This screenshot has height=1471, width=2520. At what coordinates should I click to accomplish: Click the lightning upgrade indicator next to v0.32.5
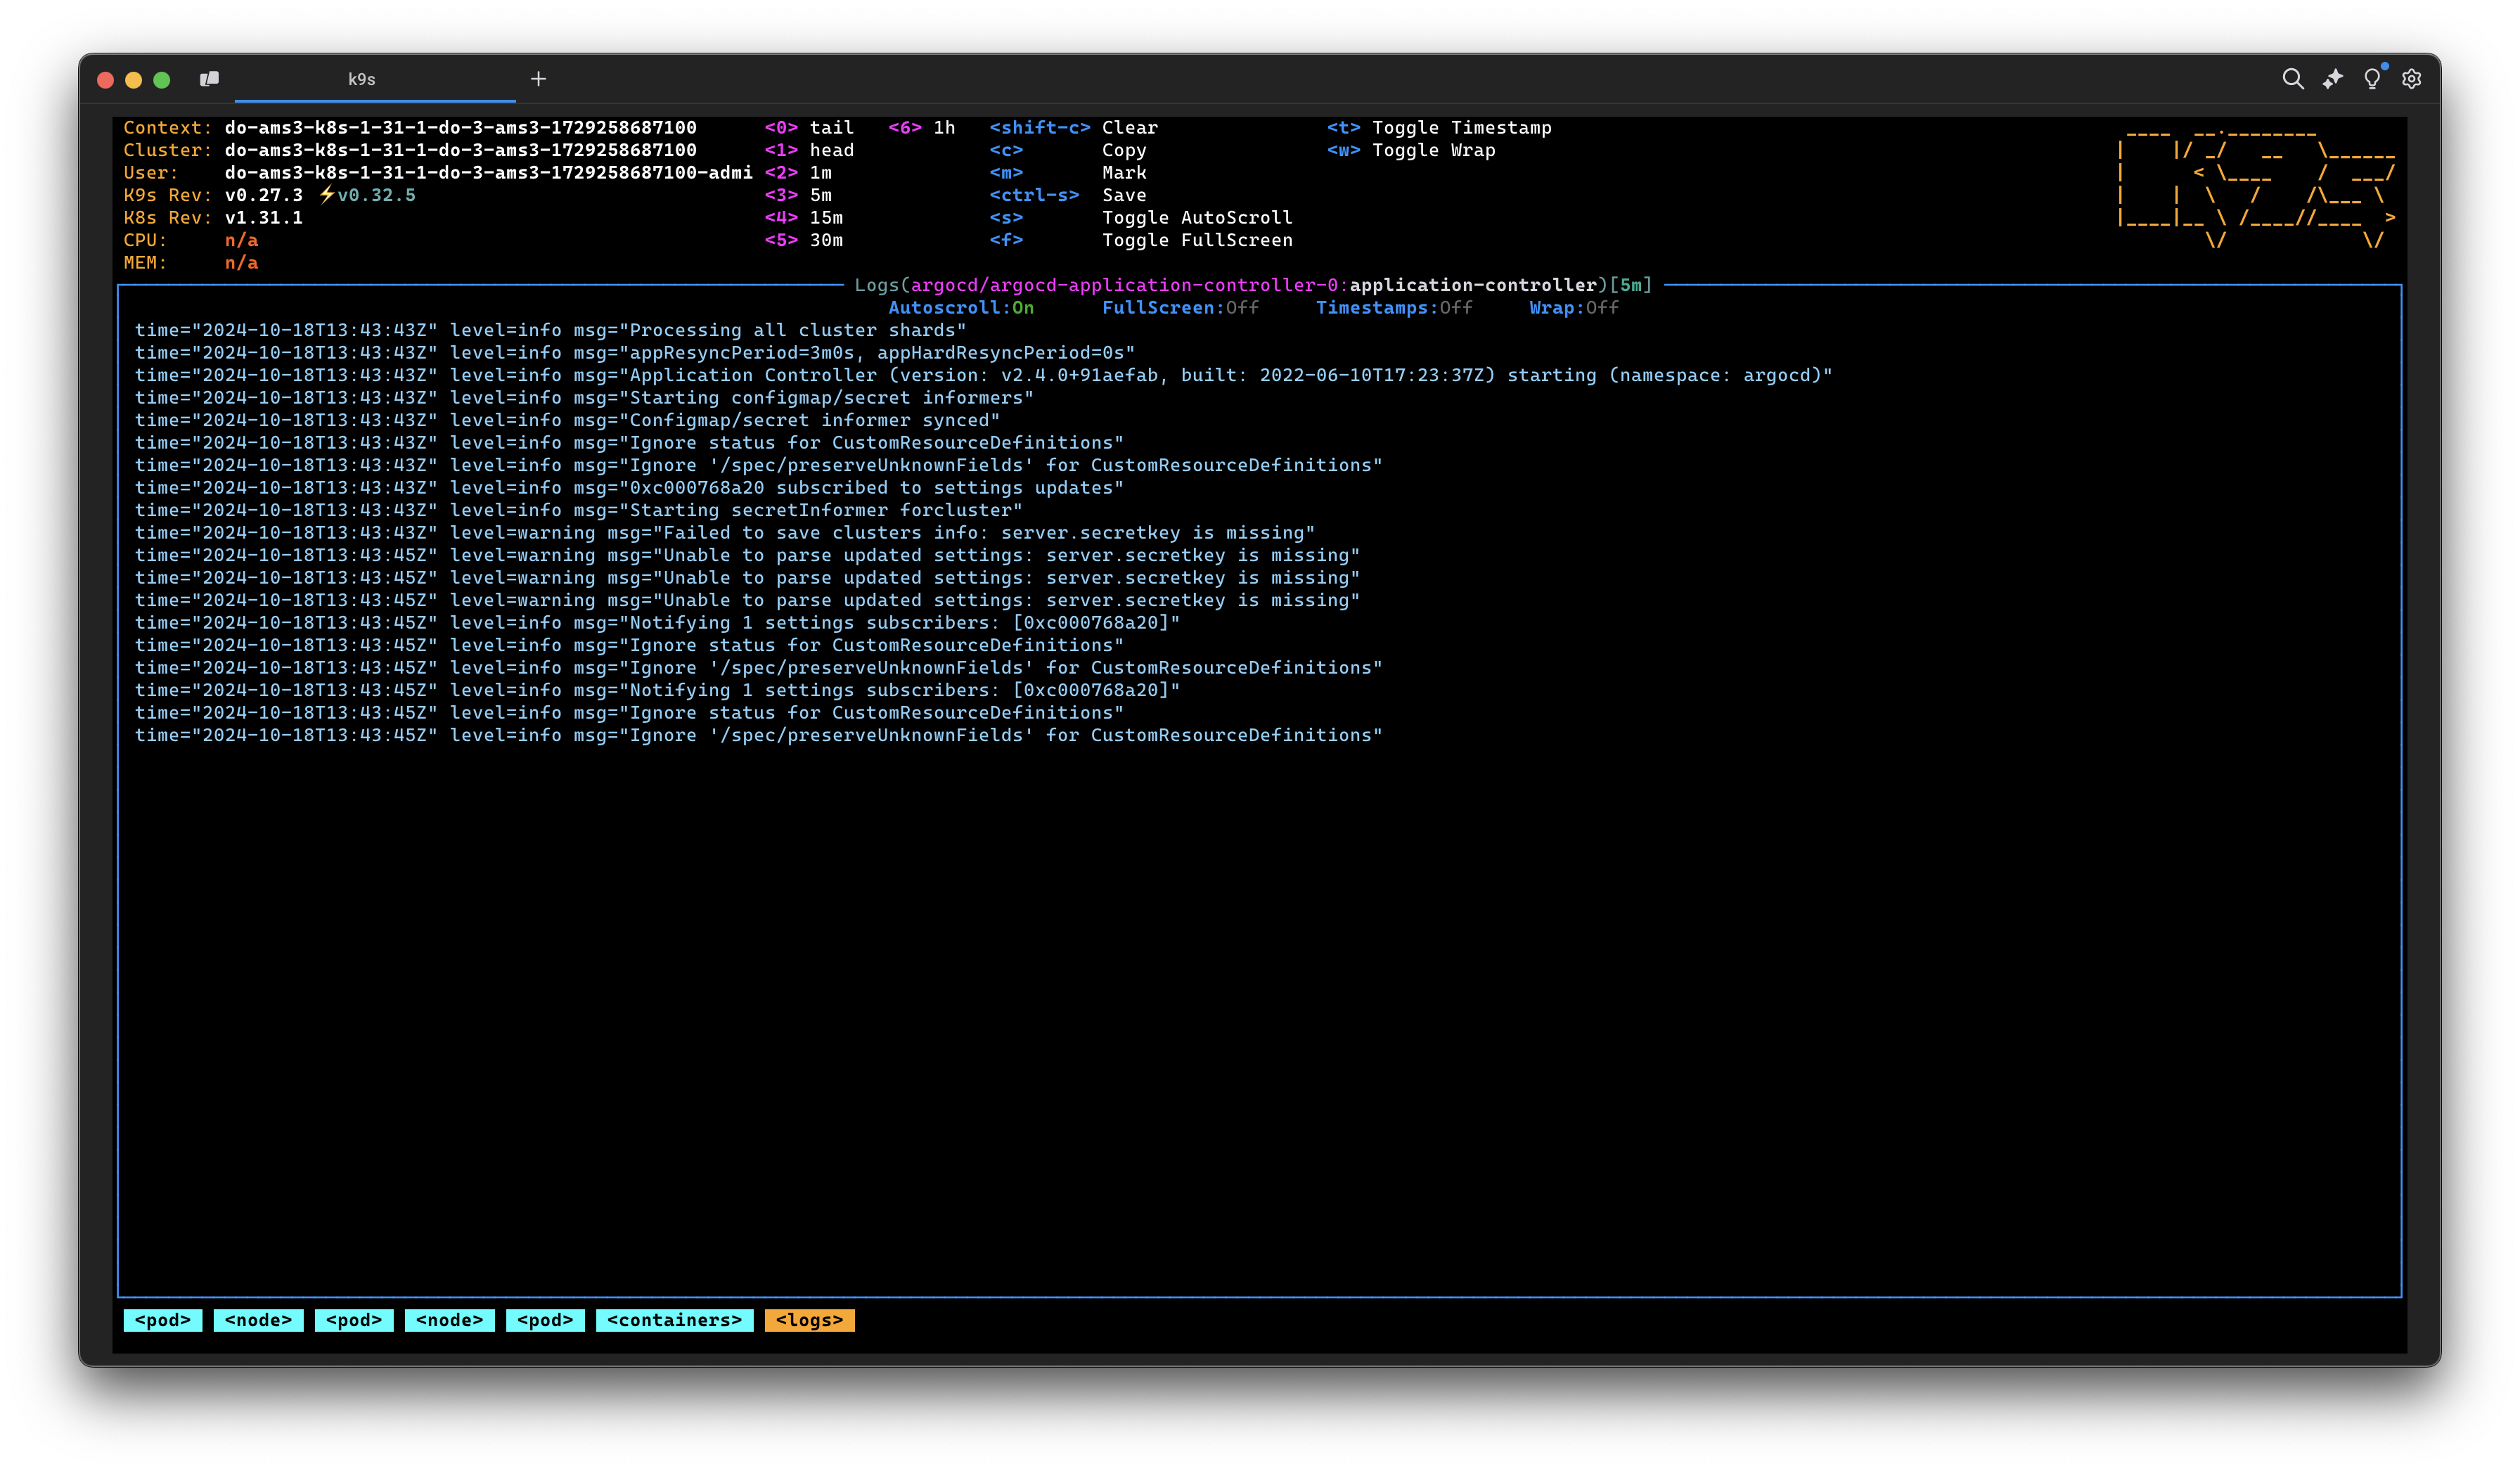tap(326, 195)
